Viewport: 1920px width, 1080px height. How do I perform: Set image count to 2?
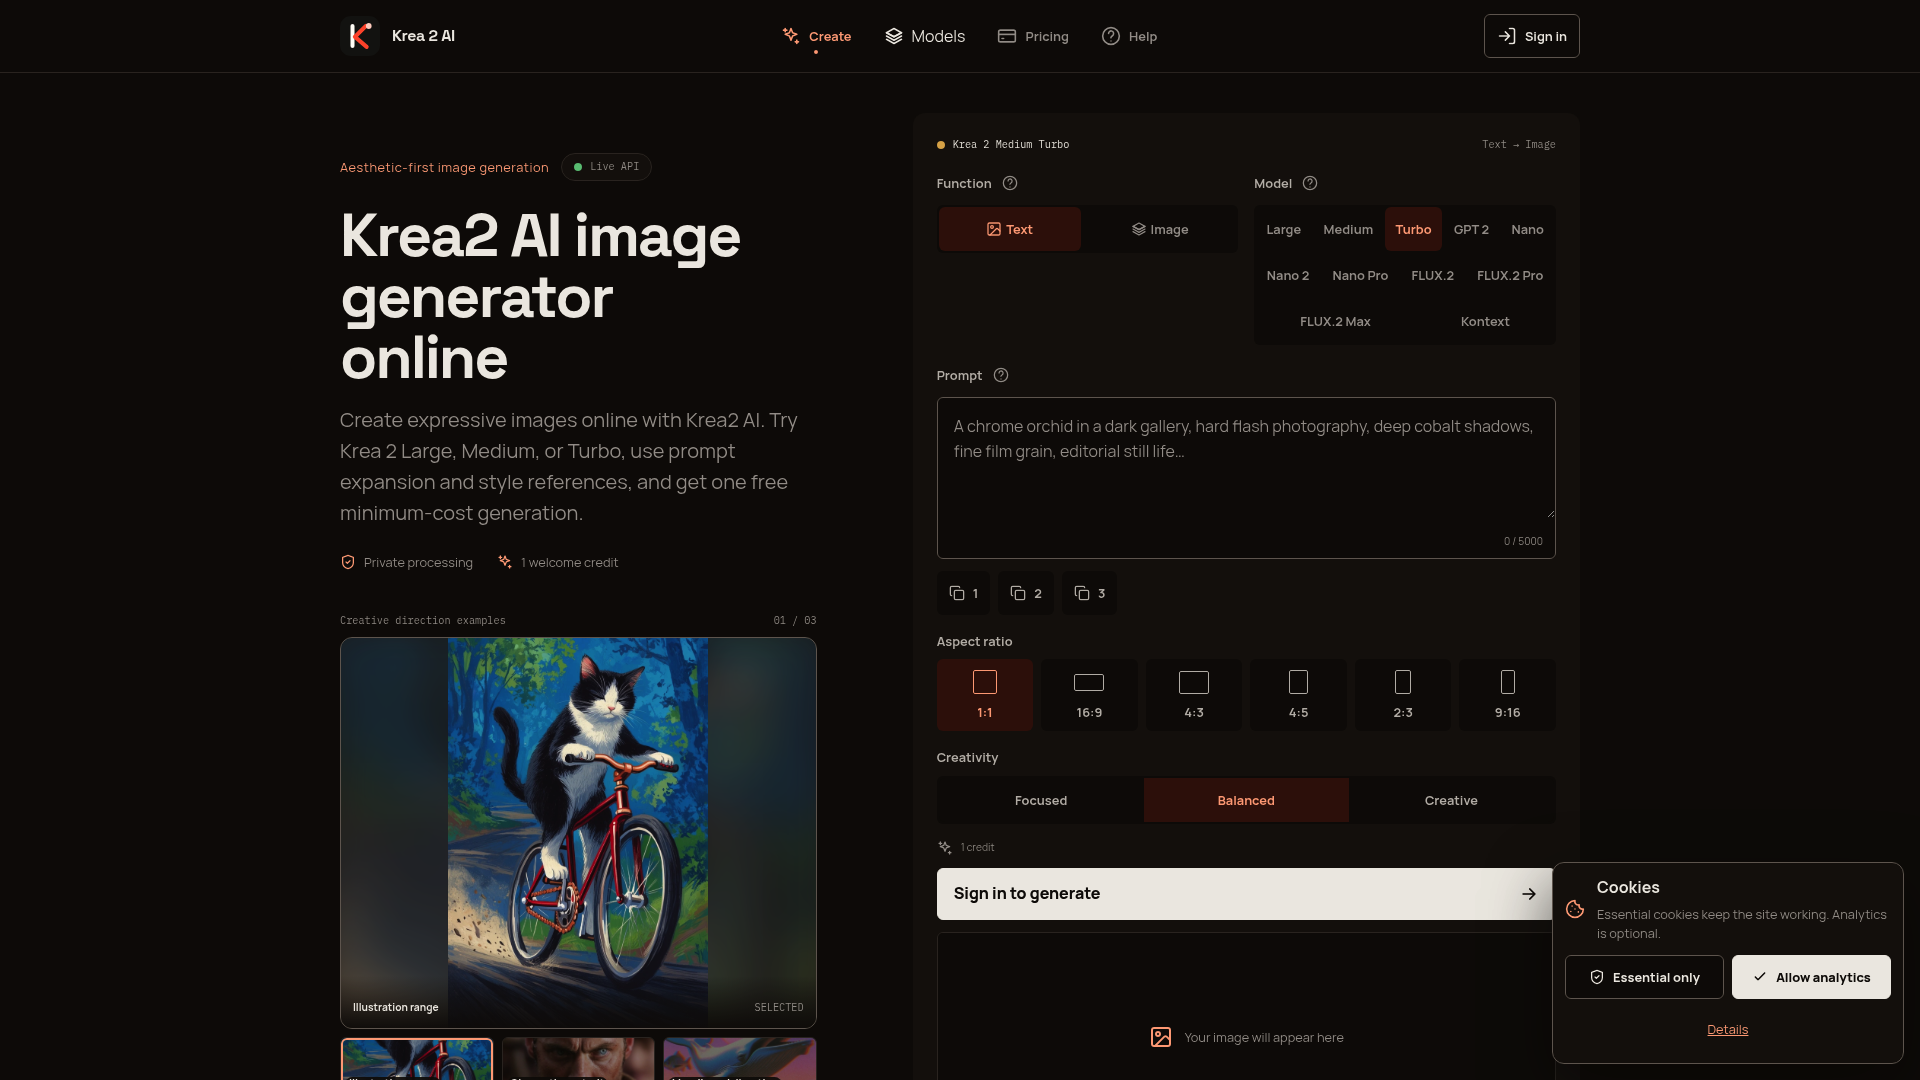tap(1026, 593)
